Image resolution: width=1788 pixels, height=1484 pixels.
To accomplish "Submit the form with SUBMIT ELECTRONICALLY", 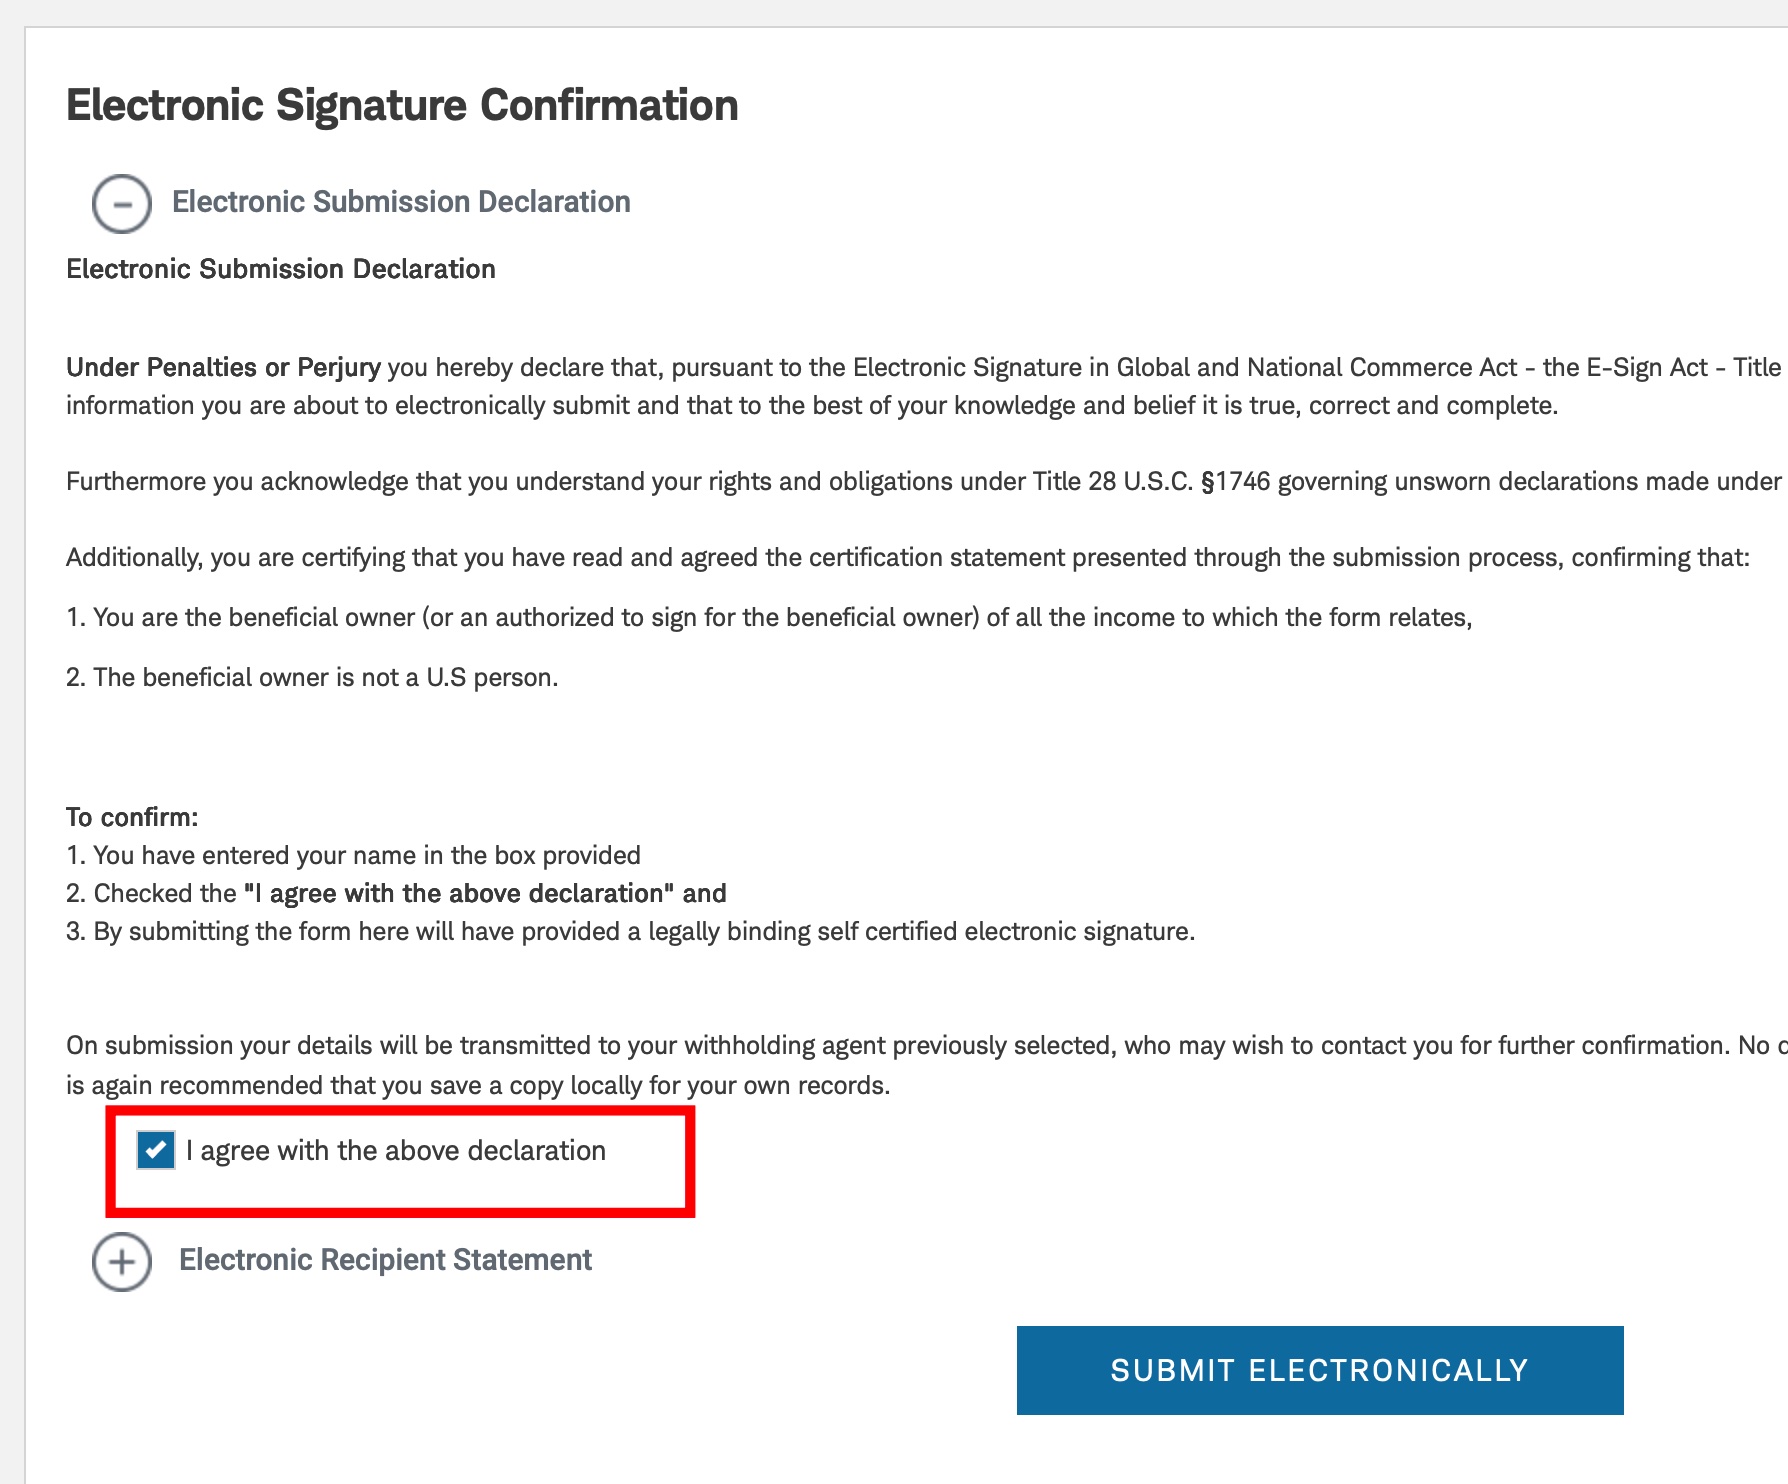I will point(1320,1370).
